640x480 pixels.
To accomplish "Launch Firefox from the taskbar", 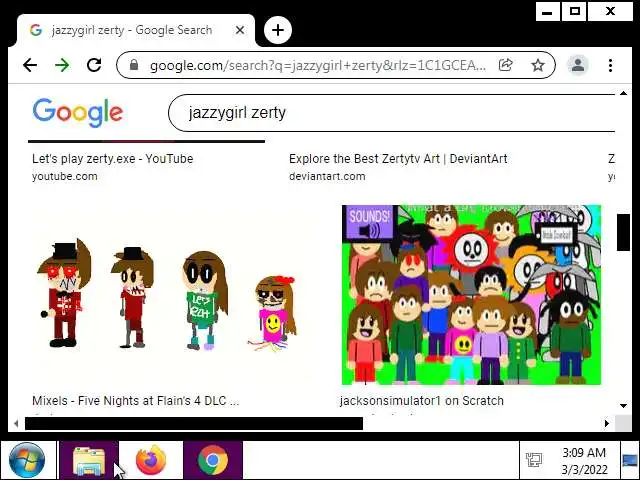I will click(x=151, y=461).
